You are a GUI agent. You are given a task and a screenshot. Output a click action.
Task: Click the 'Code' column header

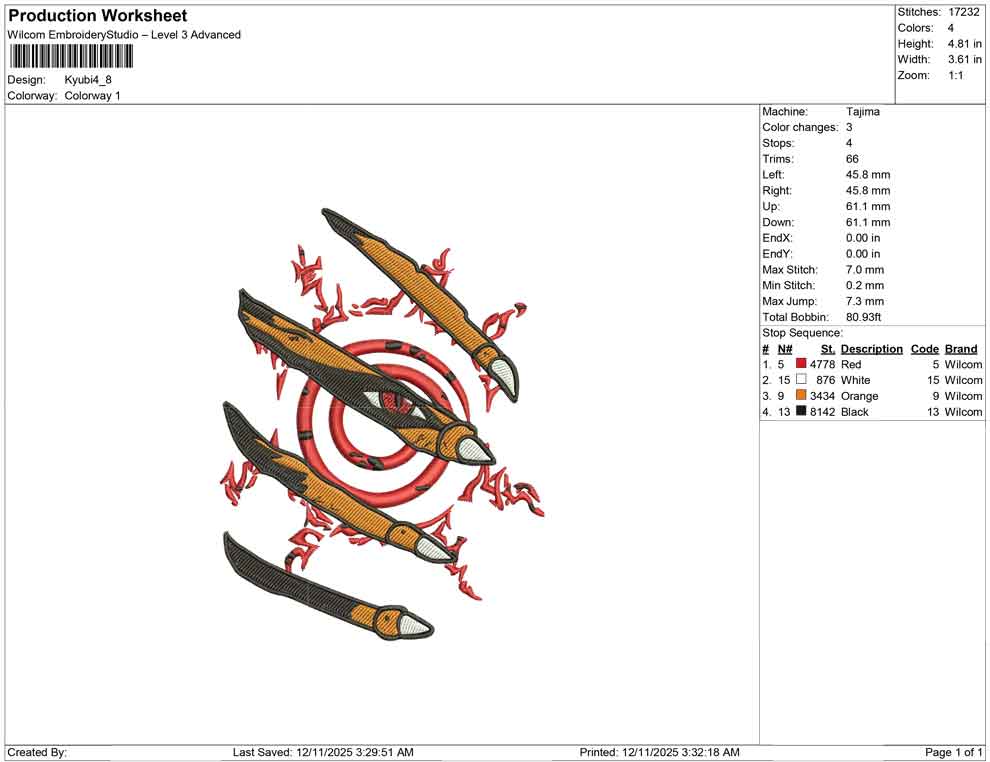tap(925, 348)
